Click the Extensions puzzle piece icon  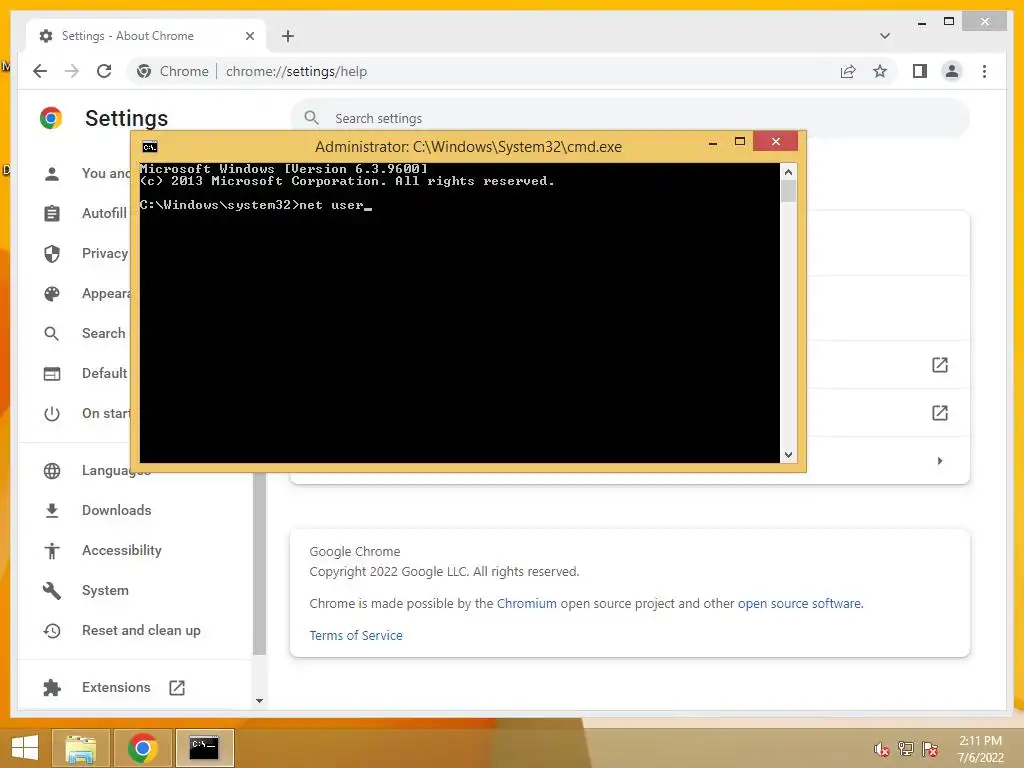(x=52, y=687)
